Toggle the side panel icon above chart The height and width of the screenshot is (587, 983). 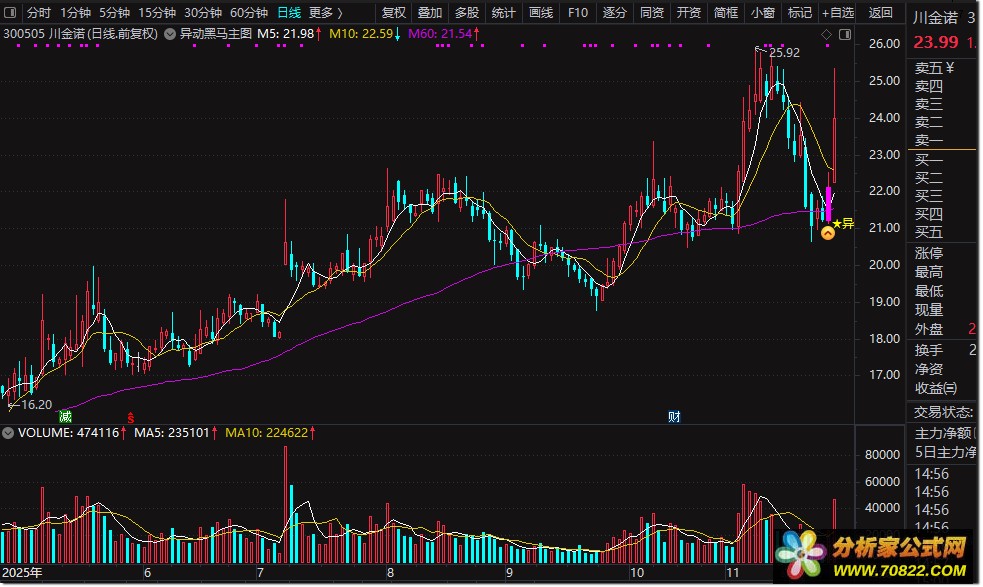(x=845, y=34)
